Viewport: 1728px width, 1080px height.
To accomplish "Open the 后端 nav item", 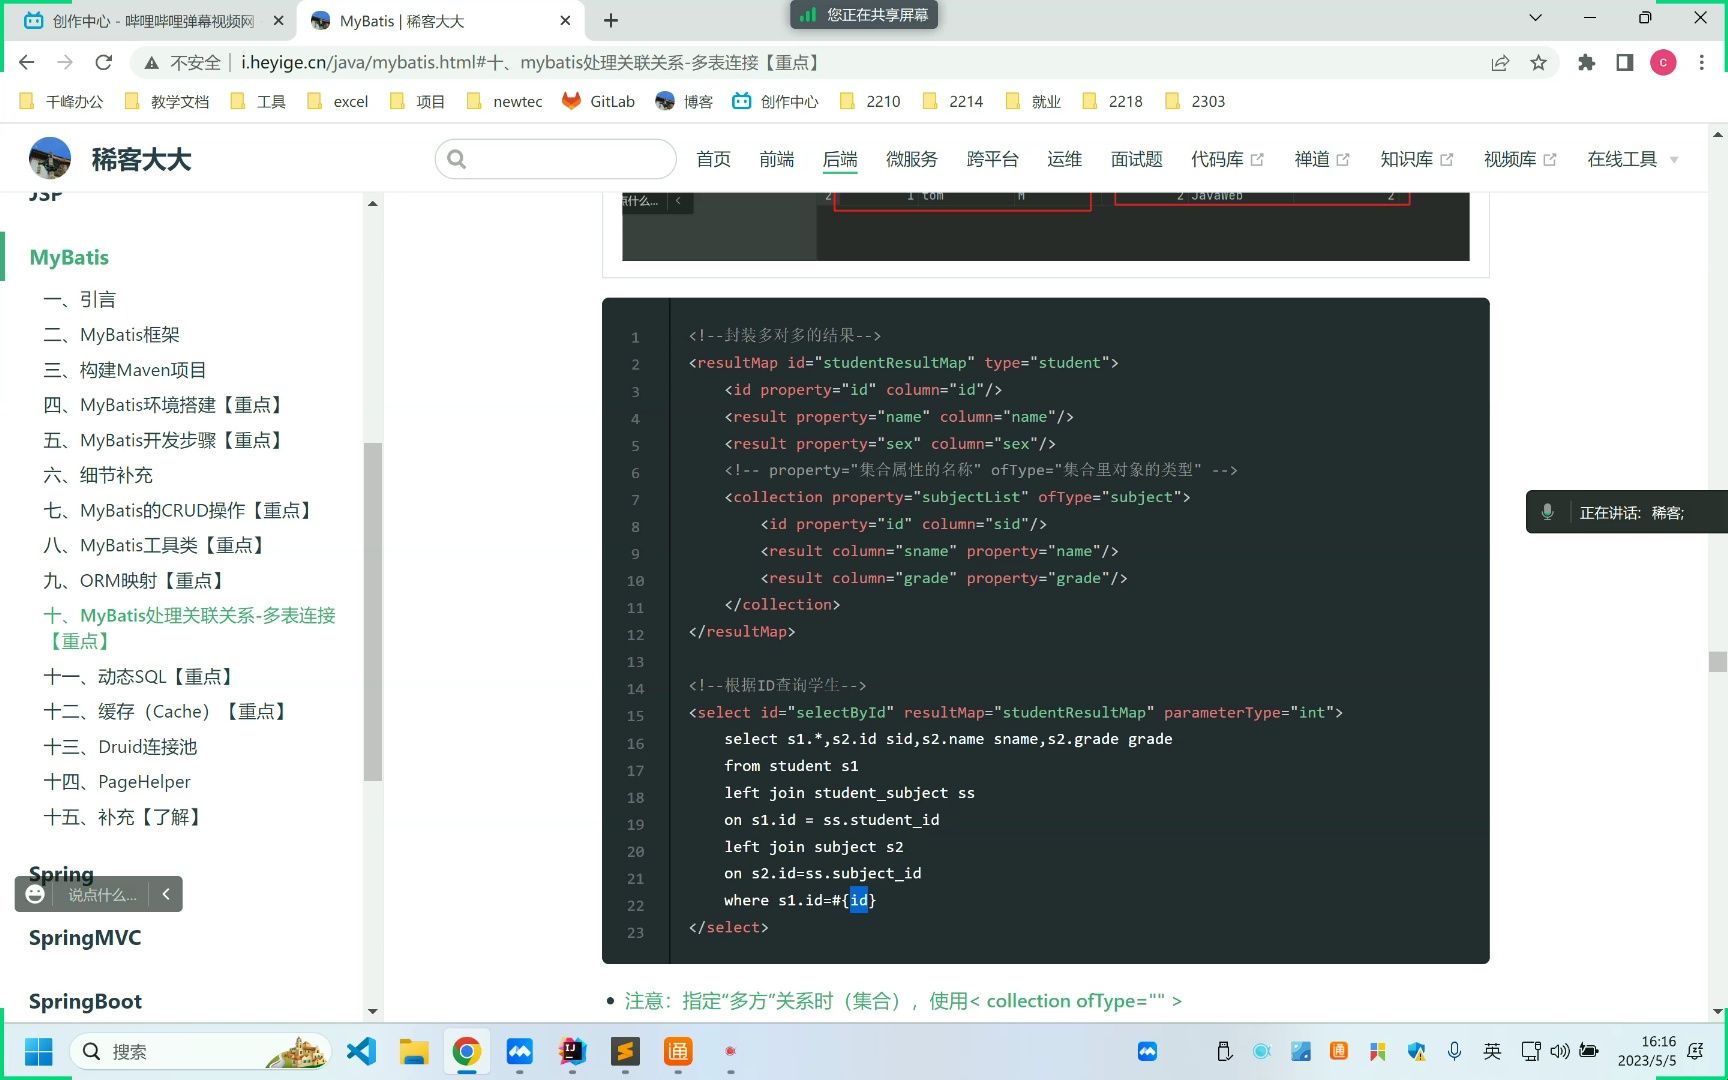I will pyautogui.click(x=840, y=159).
